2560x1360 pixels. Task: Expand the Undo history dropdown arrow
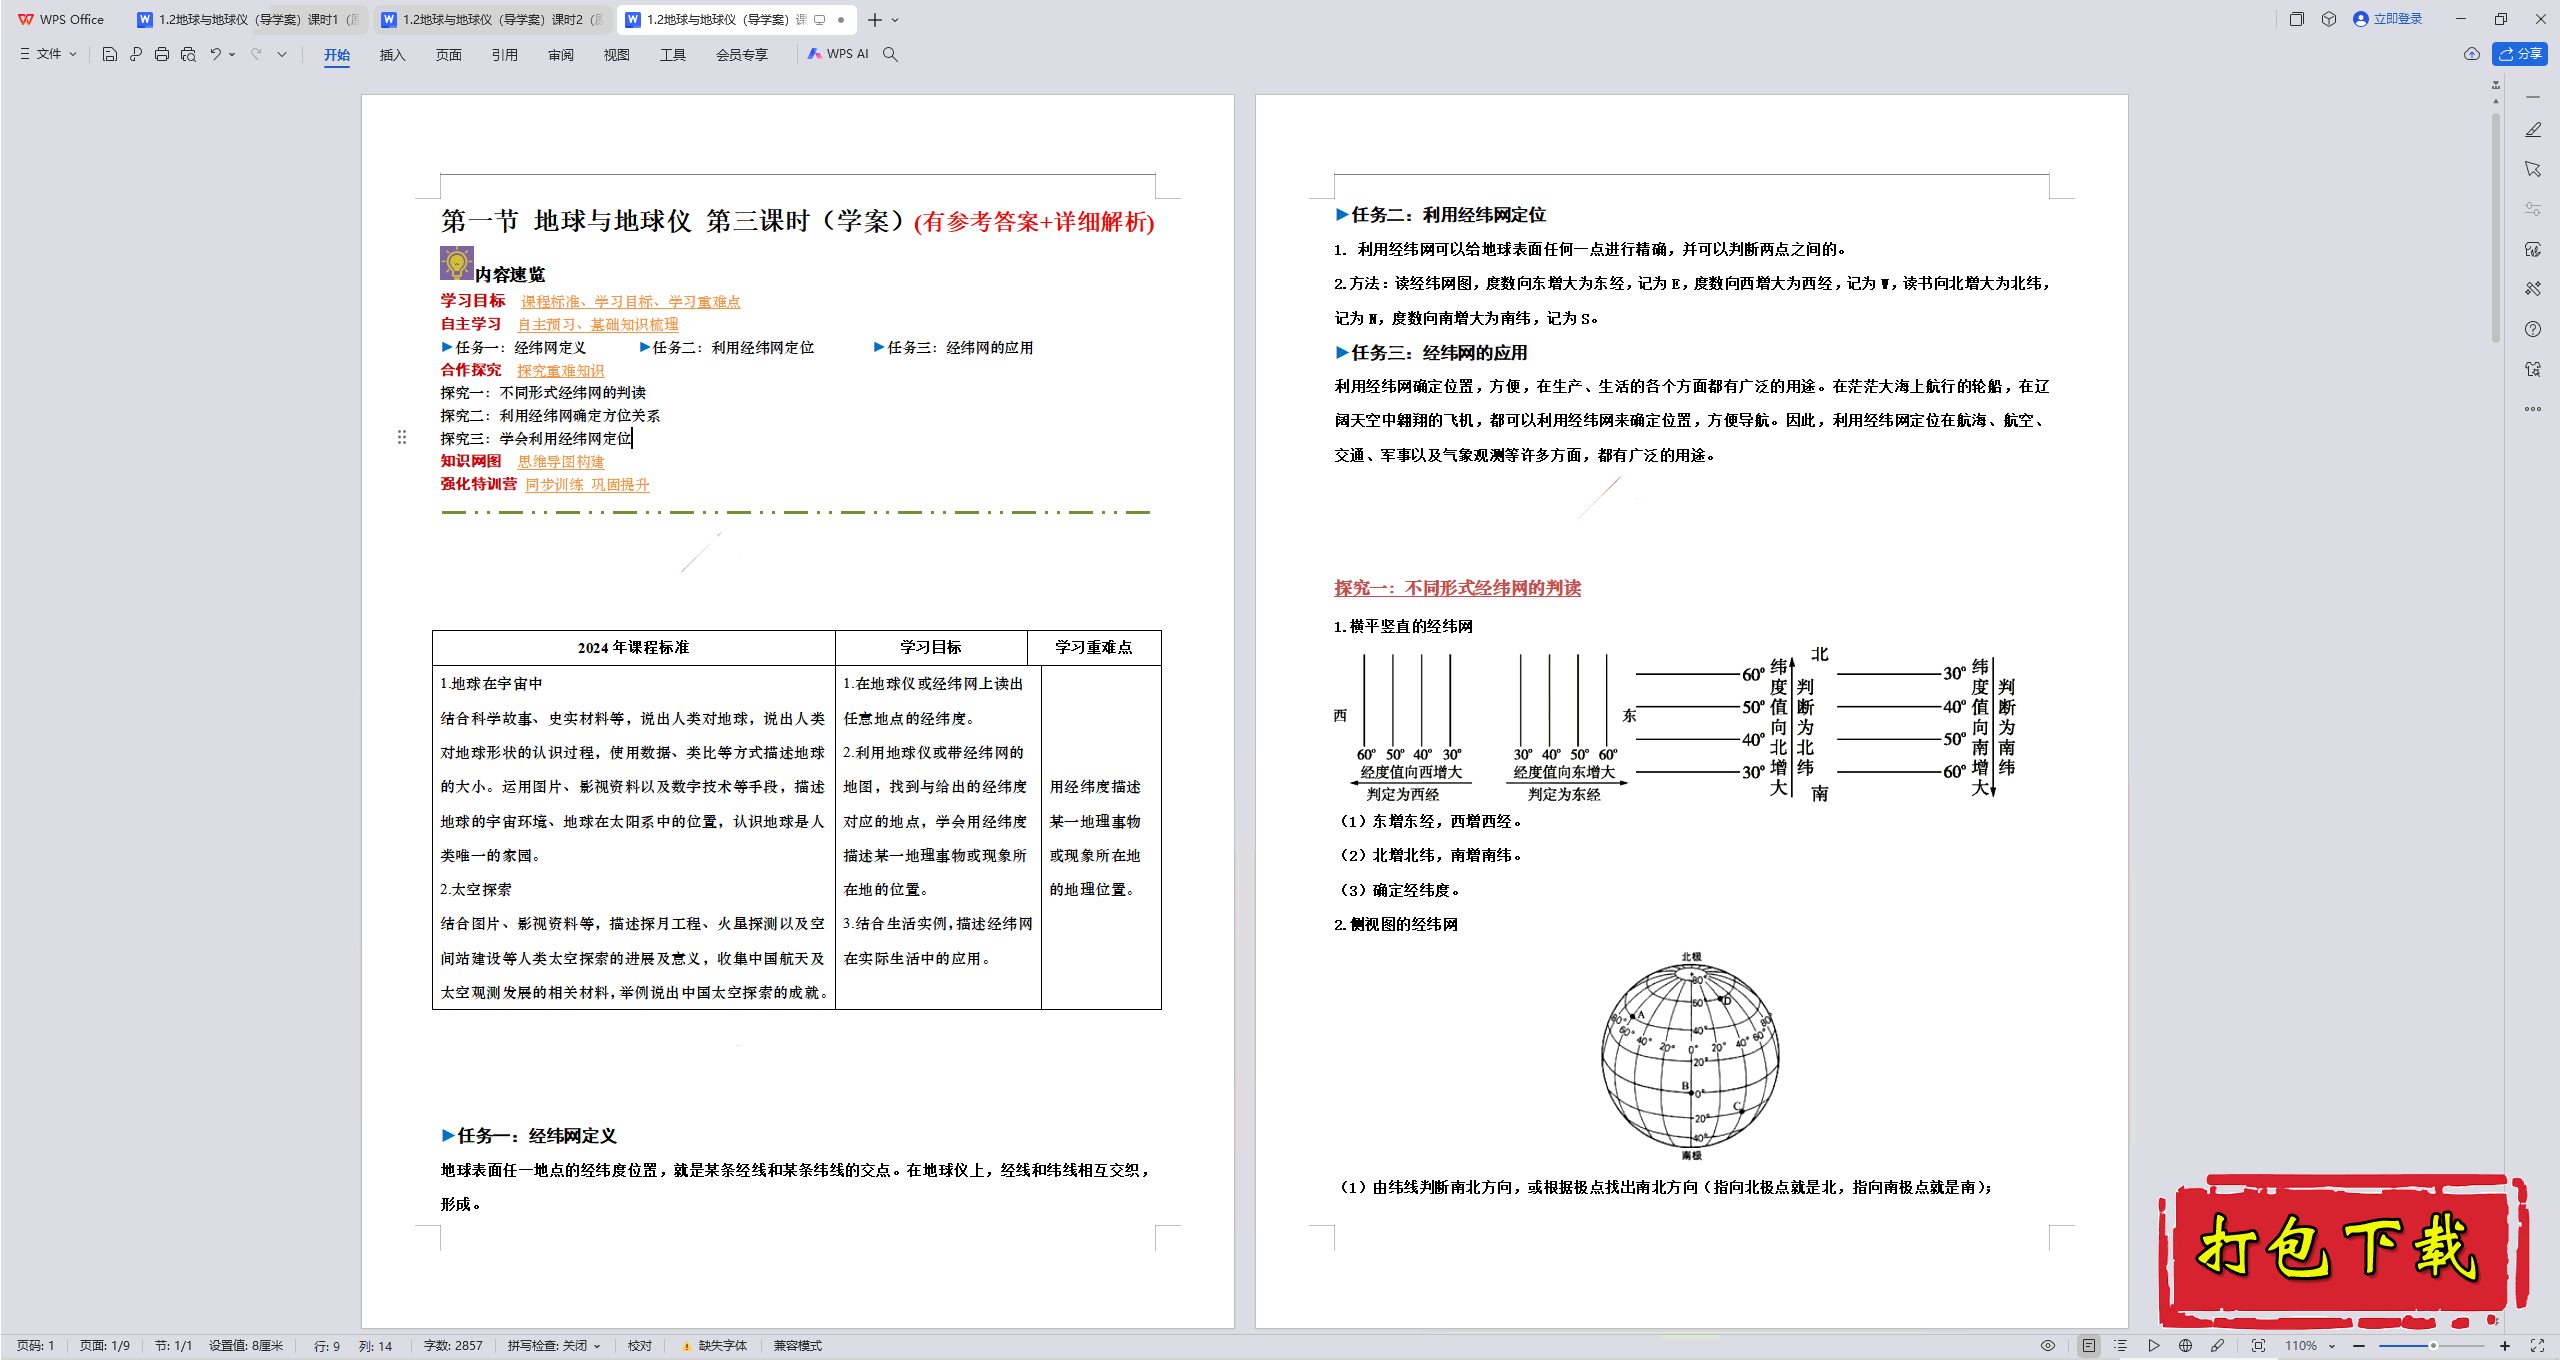pos(232,54)
